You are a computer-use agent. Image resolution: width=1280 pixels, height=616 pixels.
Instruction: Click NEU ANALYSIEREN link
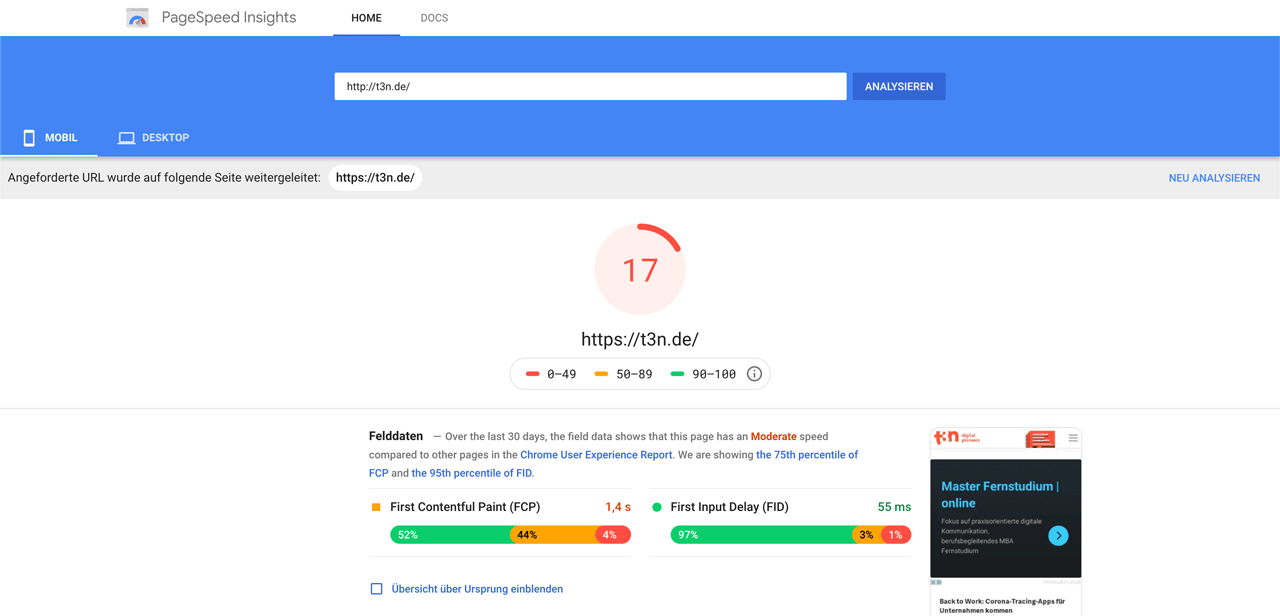[1214, 178]
